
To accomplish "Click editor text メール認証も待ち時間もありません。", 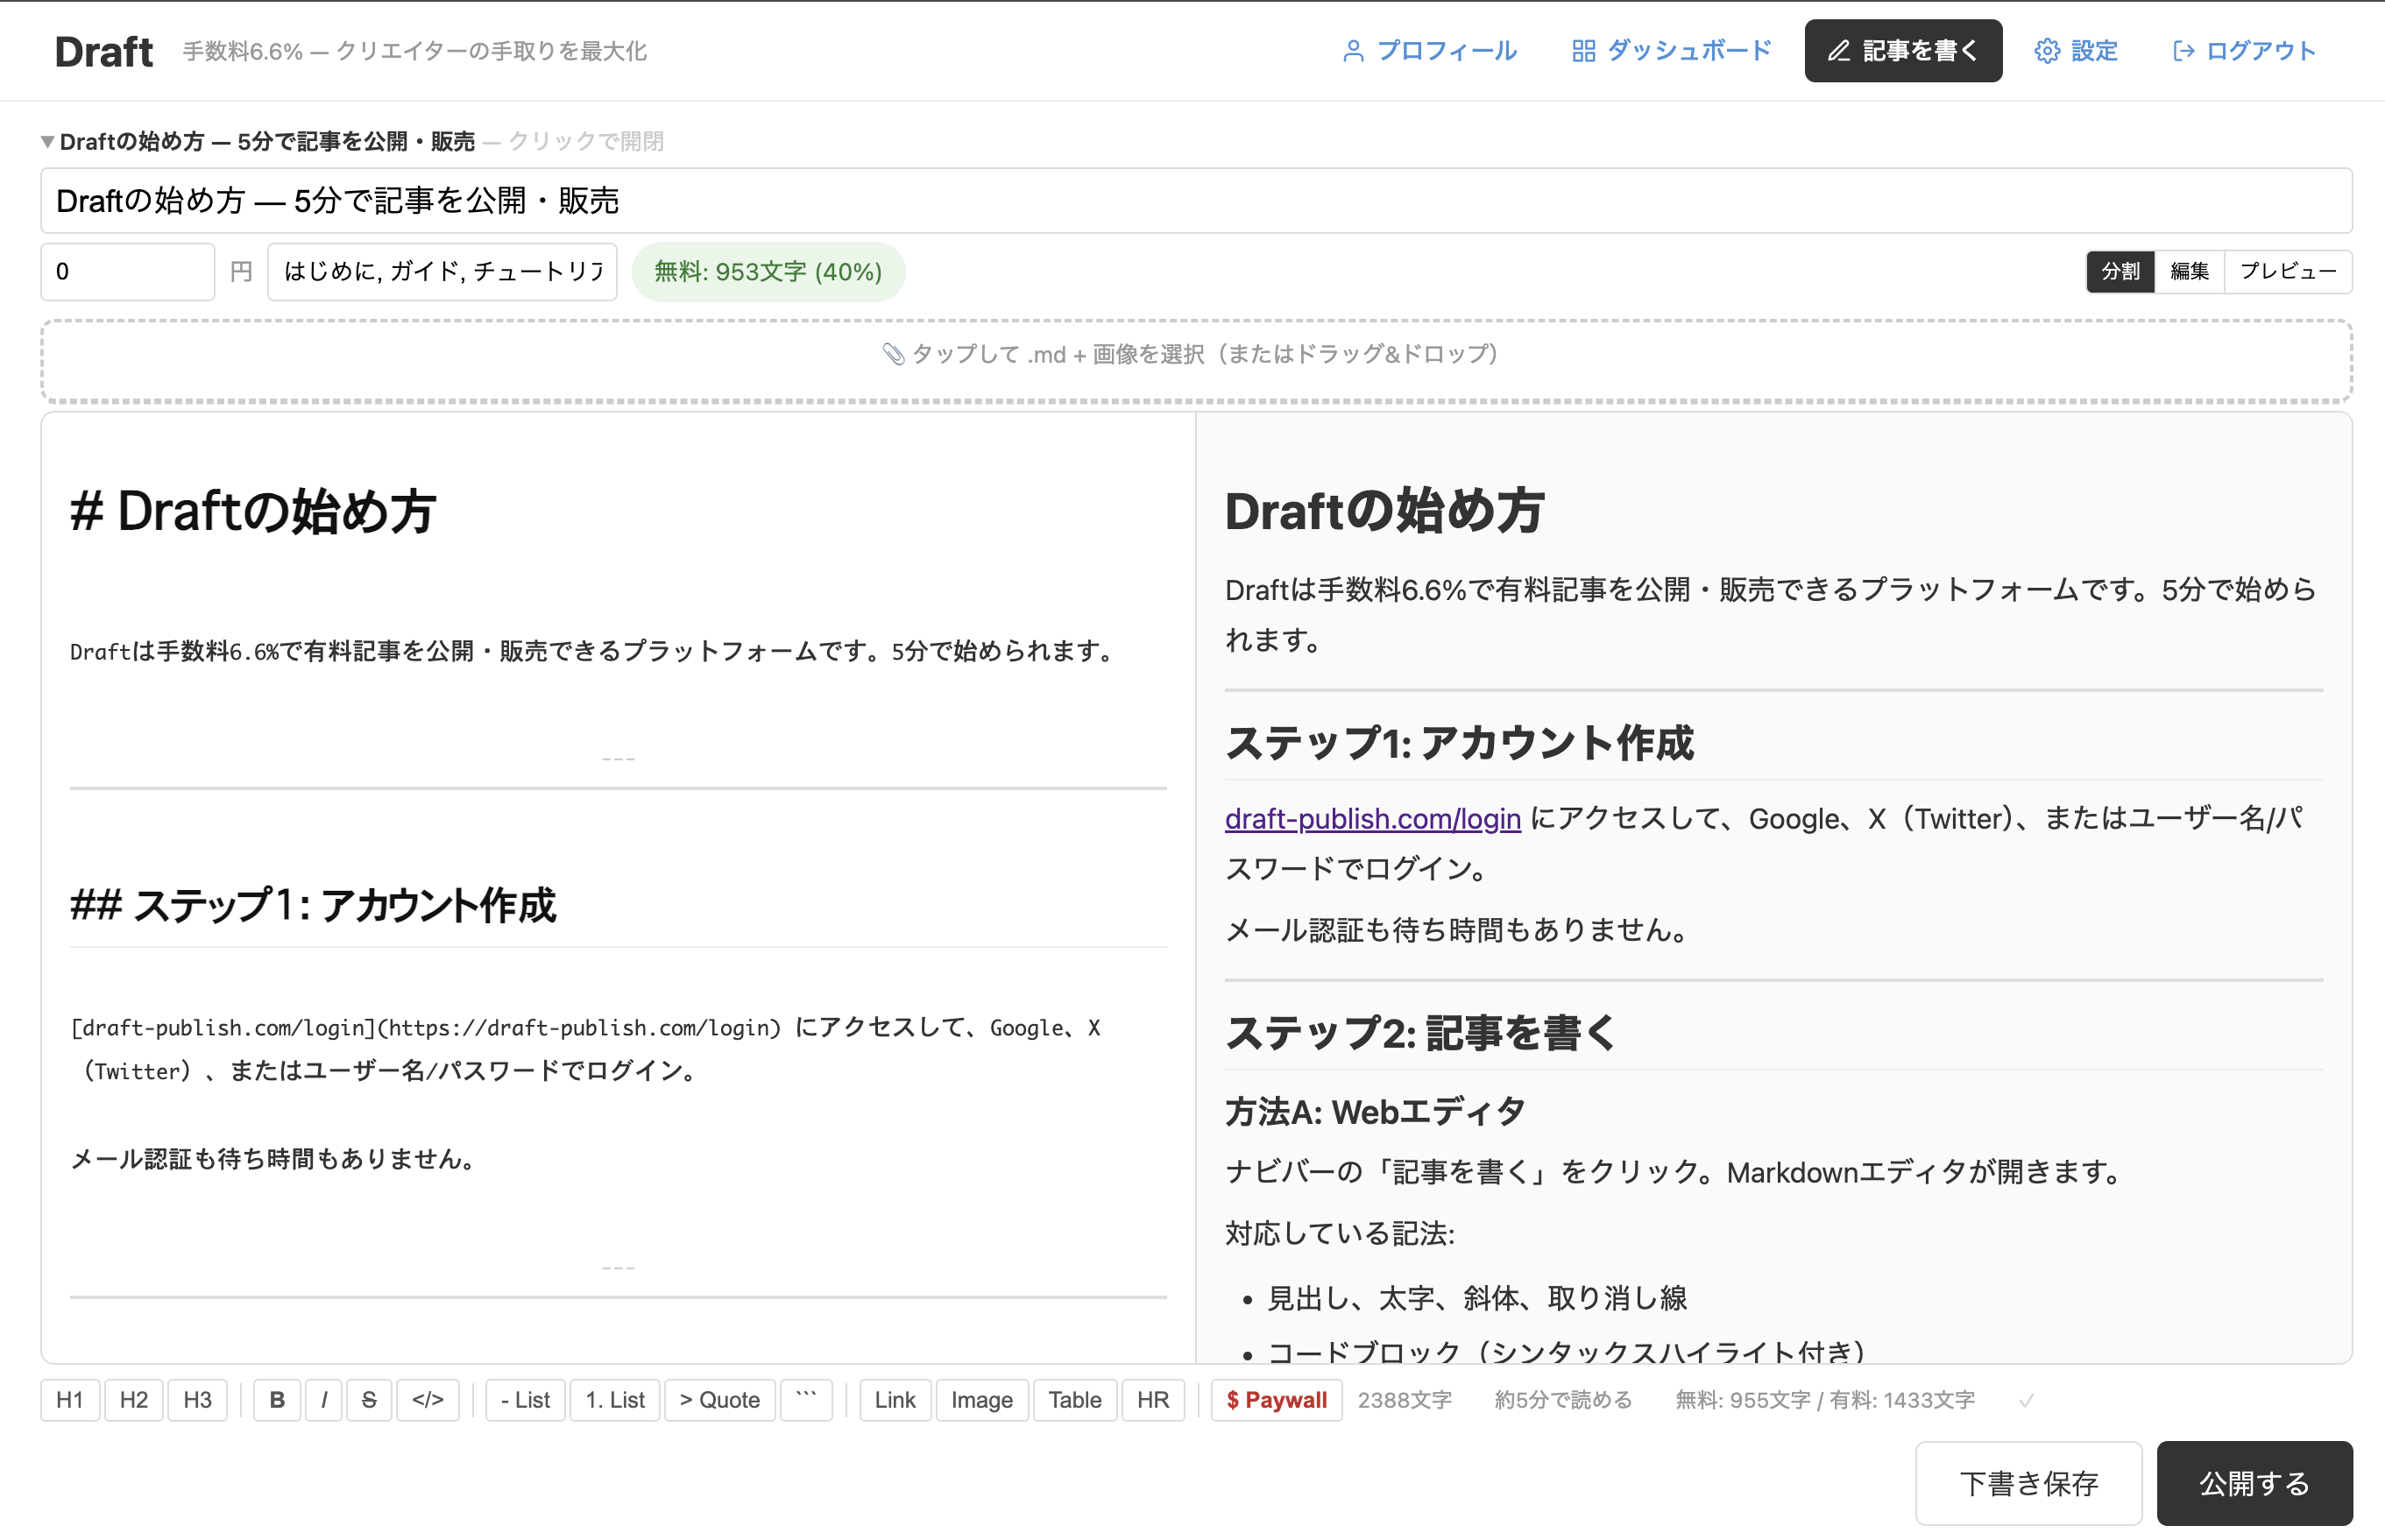I will pyautogui.click(x=276, y=1159).
